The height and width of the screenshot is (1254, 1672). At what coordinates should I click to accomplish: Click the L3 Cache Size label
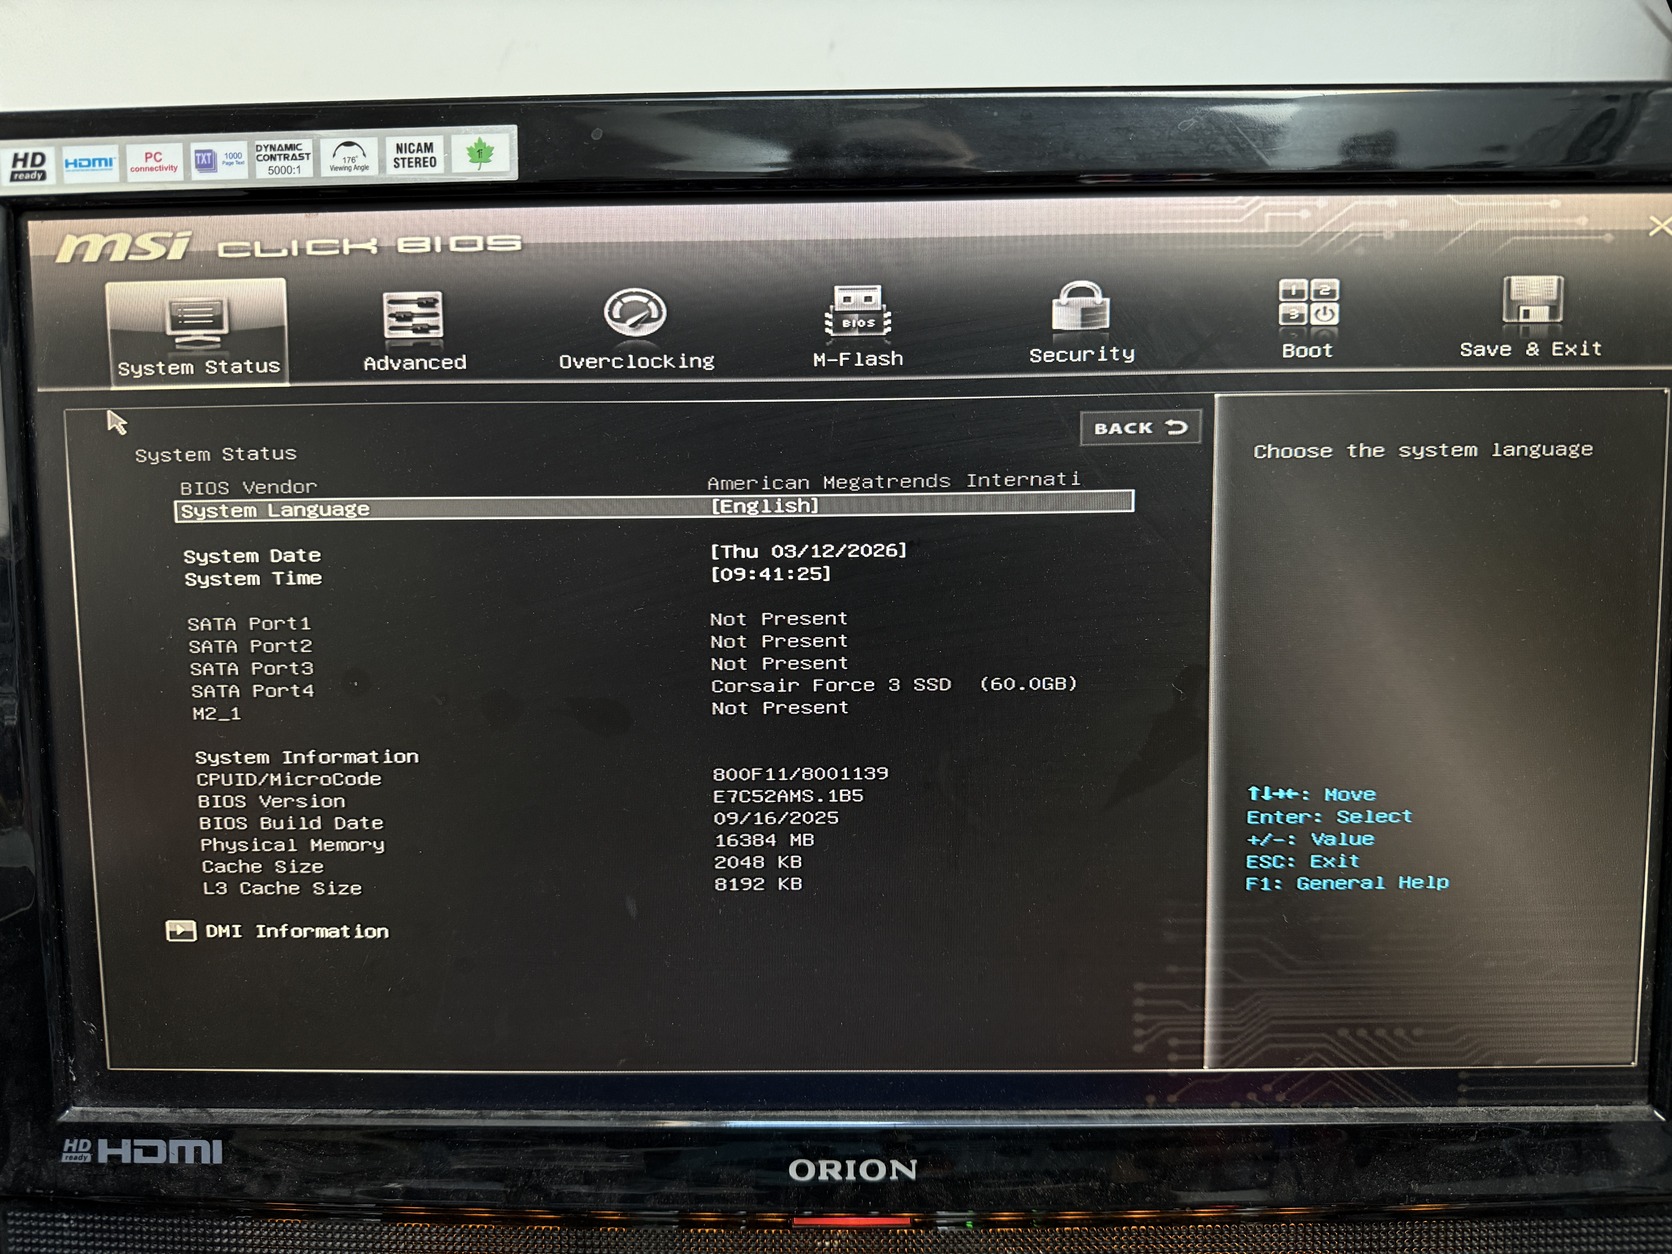[x=282, y=888]
